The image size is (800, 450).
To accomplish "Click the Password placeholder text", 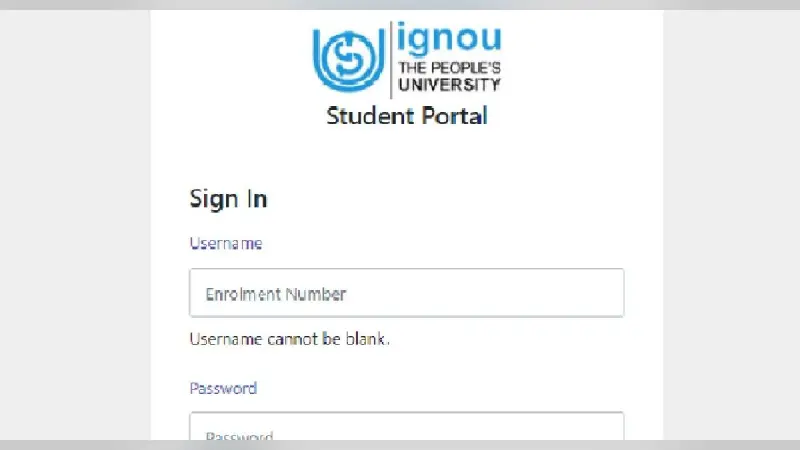I will tap(239, 436).
